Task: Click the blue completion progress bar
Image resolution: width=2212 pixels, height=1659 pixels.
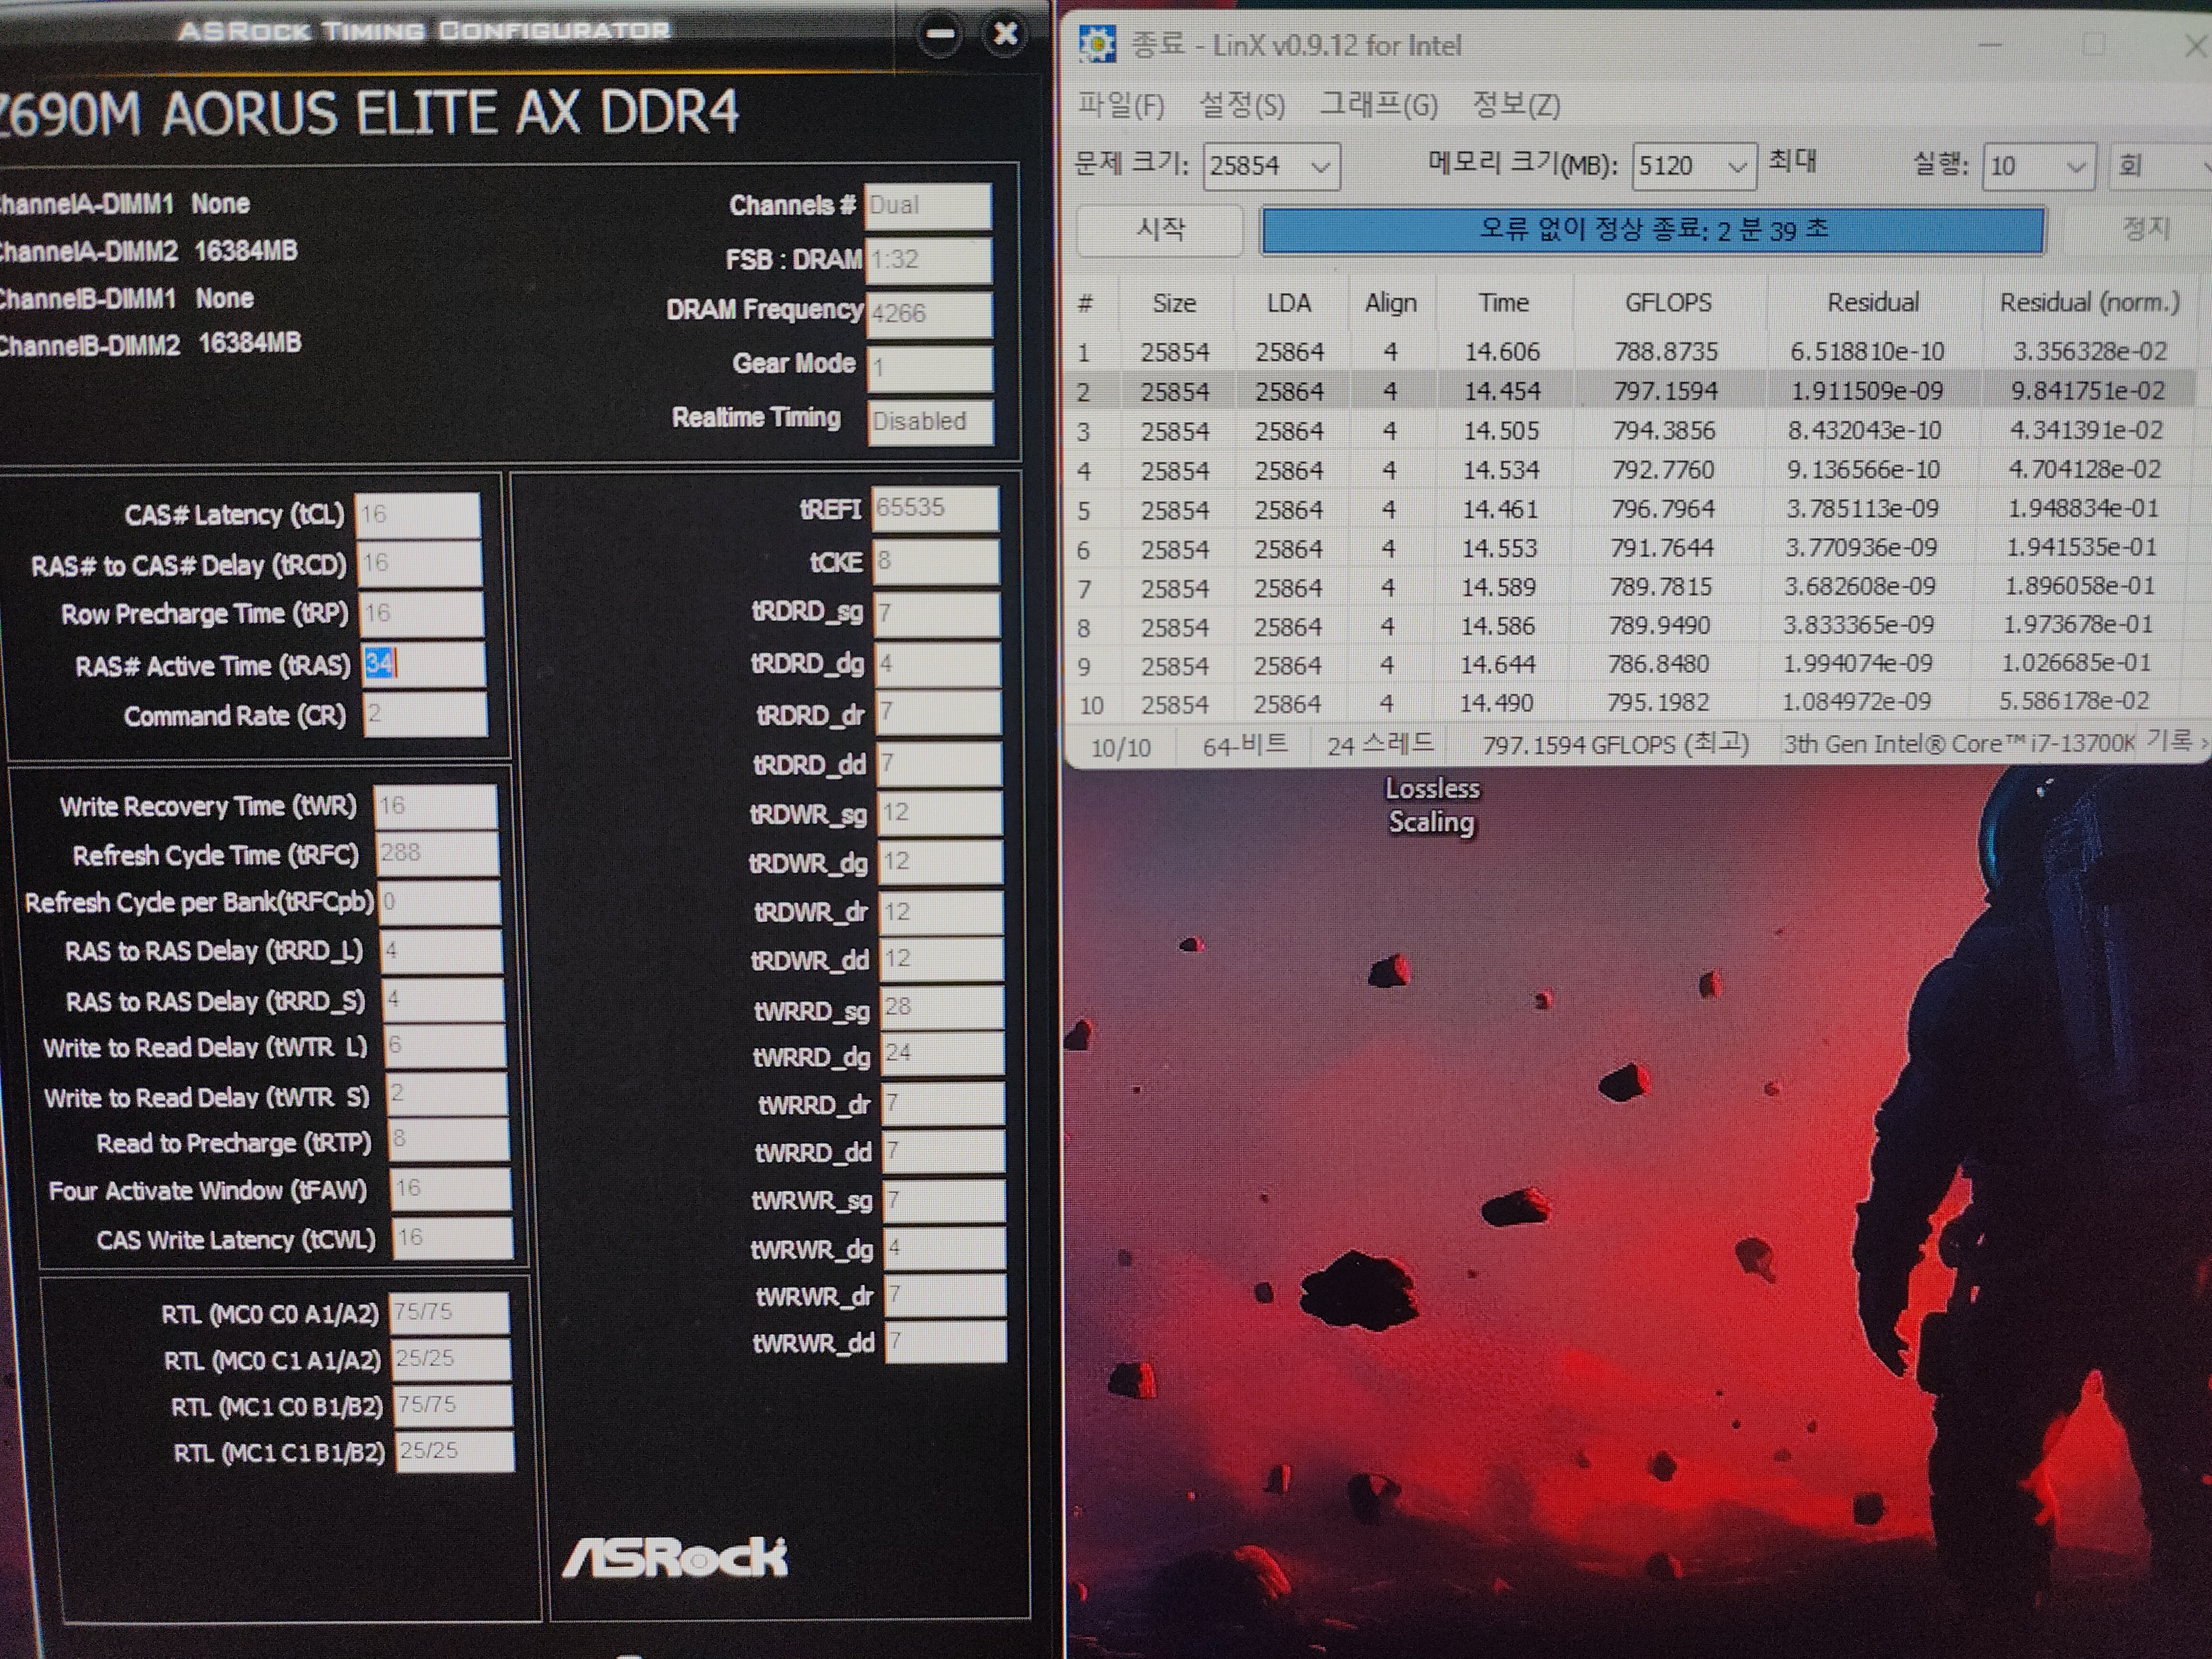Action: 1653,231
